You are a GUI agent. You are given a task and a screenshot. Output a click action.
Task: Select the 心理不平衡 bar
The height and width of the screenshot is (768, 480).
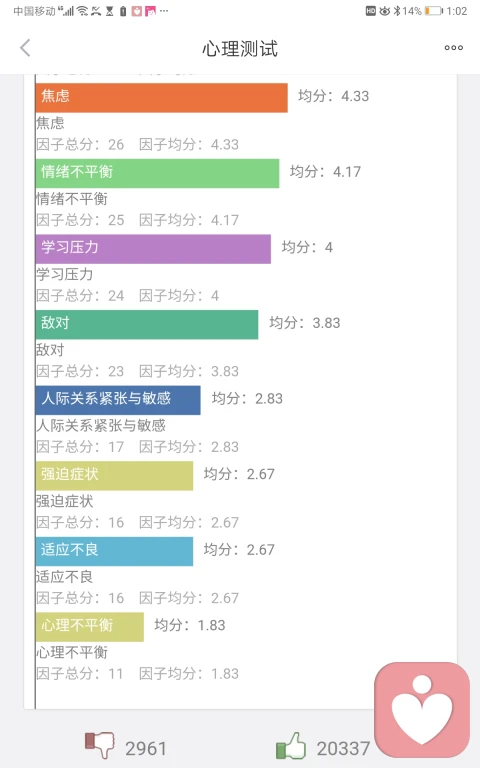tap(90, 626)
